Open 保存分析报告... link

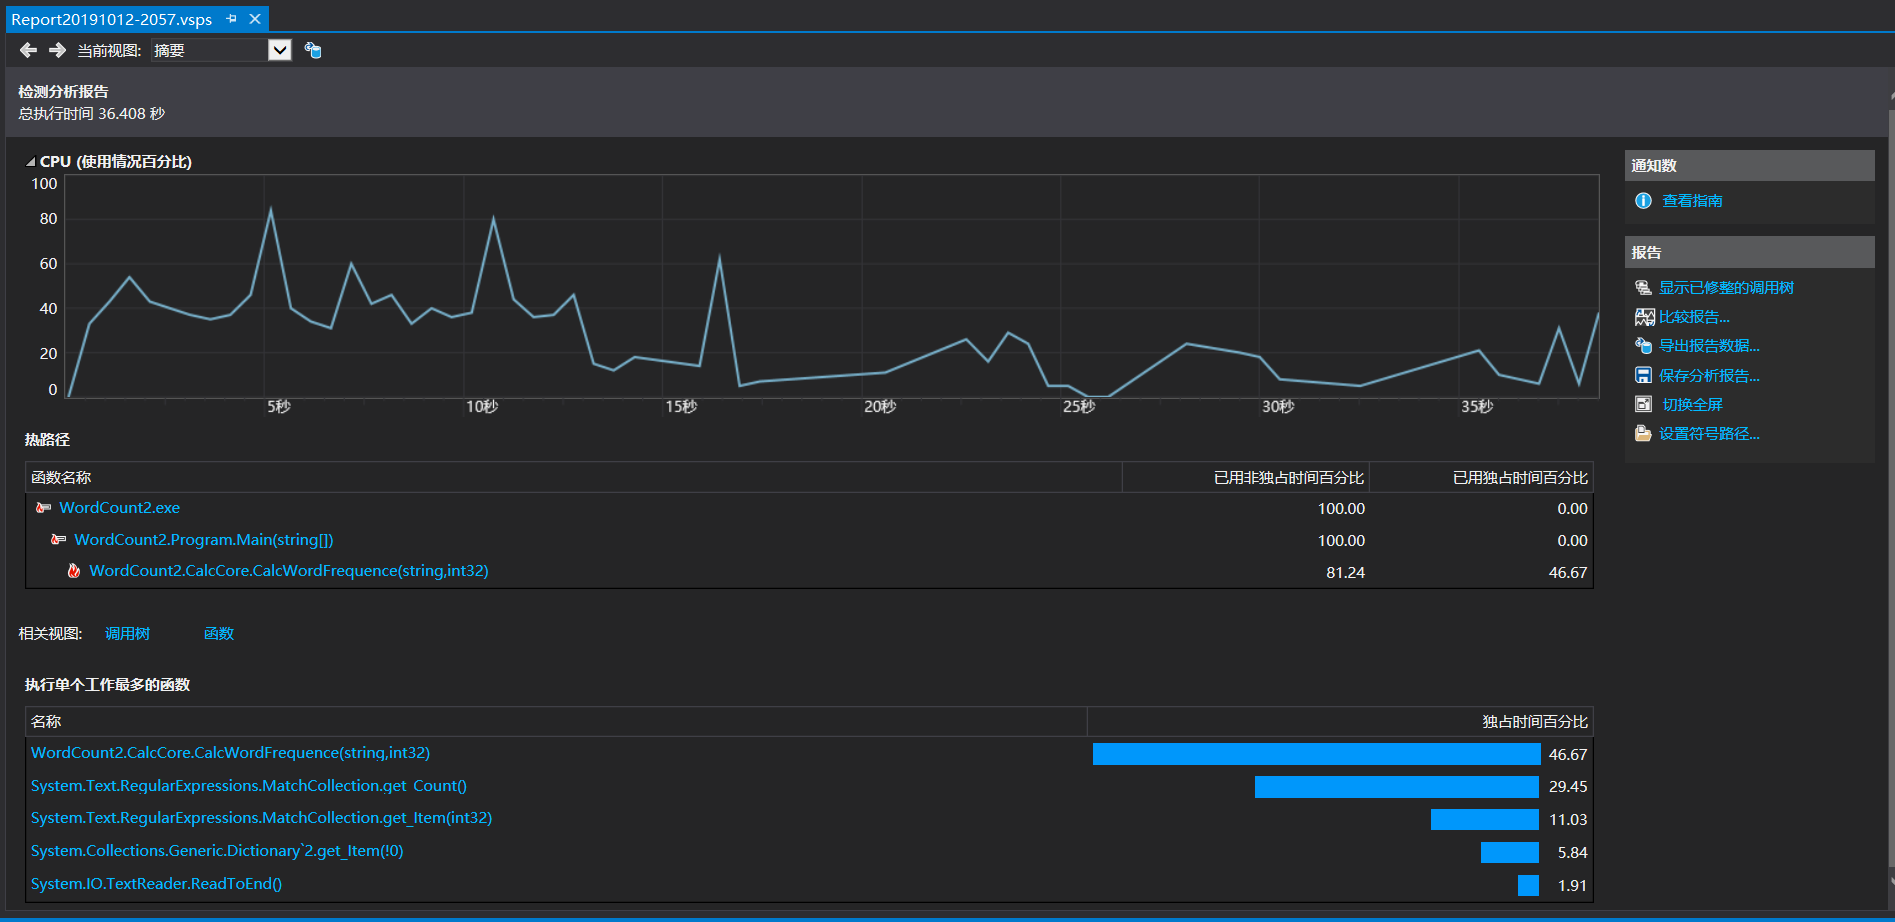pos(1709,376)
